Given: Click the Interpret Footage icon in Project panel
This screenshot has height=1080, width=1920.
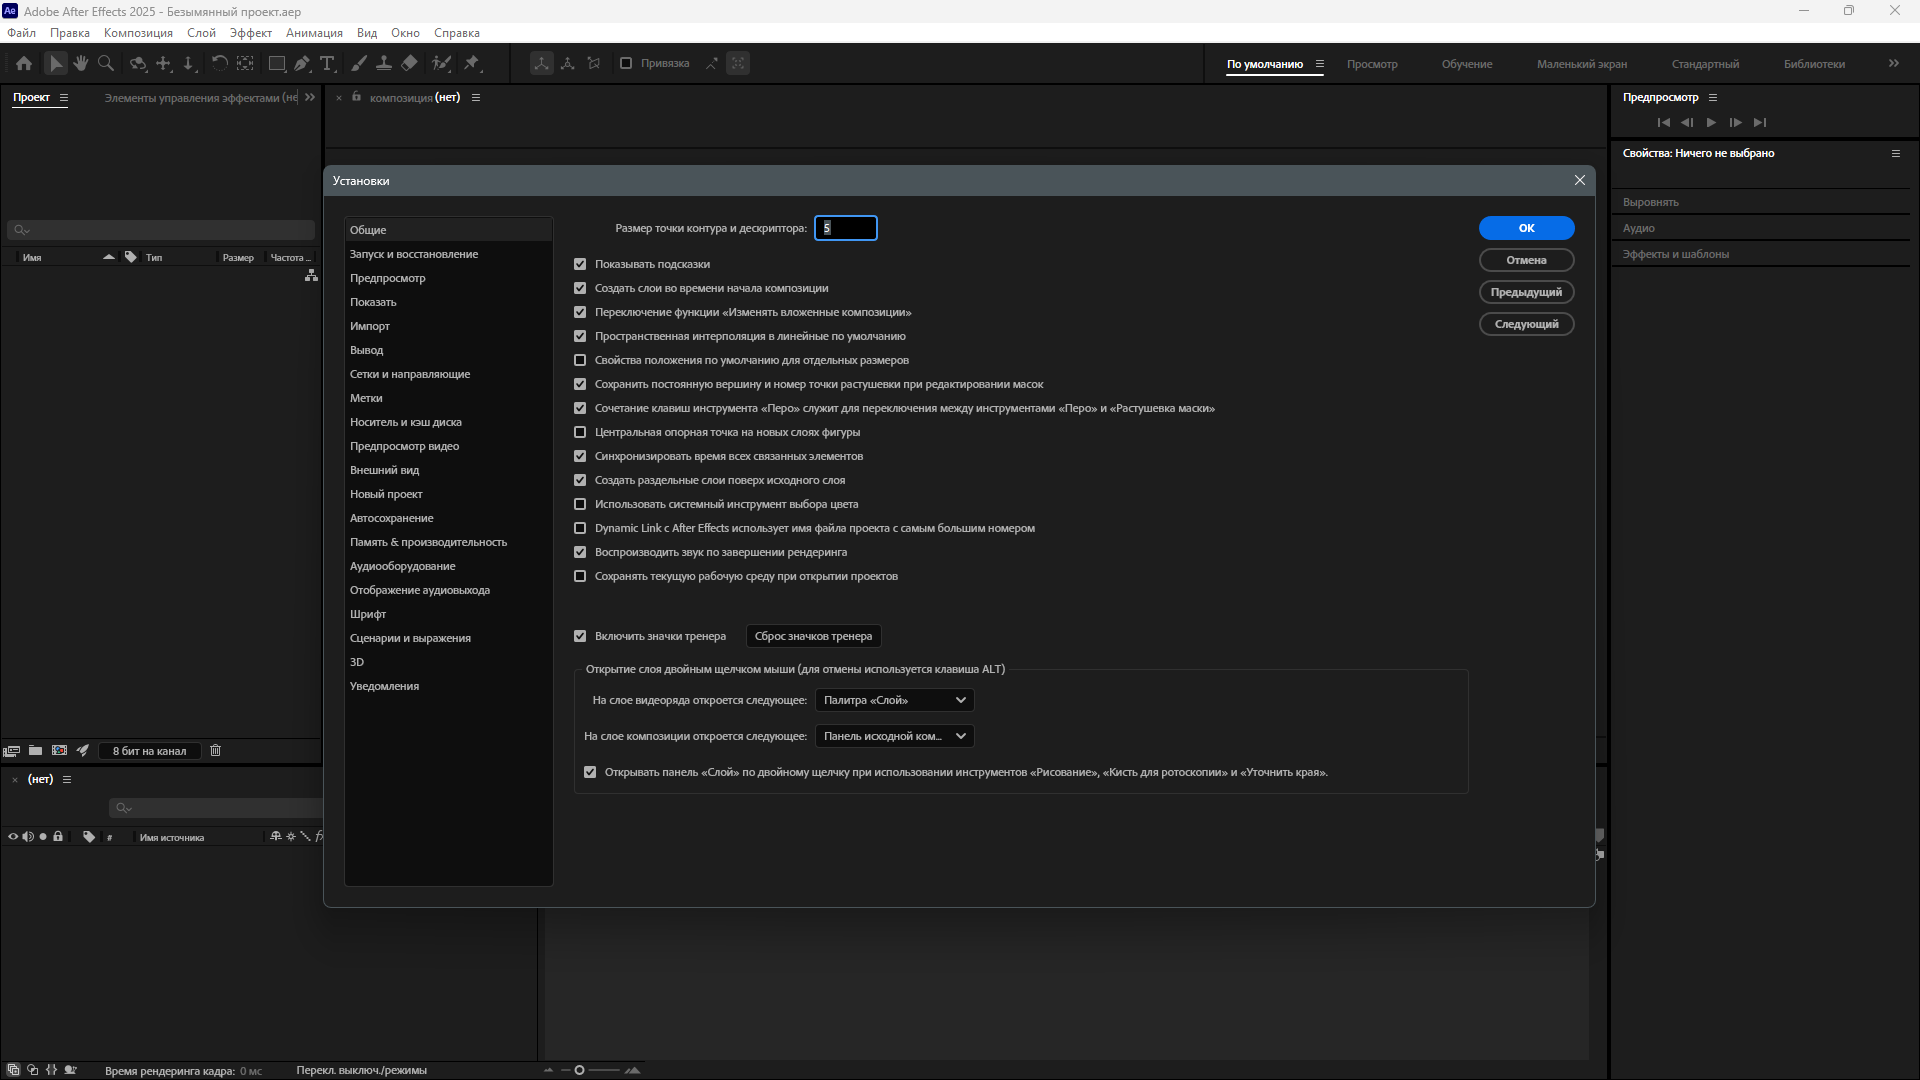Looking at the screenshot, I should (x=12, y=751).
